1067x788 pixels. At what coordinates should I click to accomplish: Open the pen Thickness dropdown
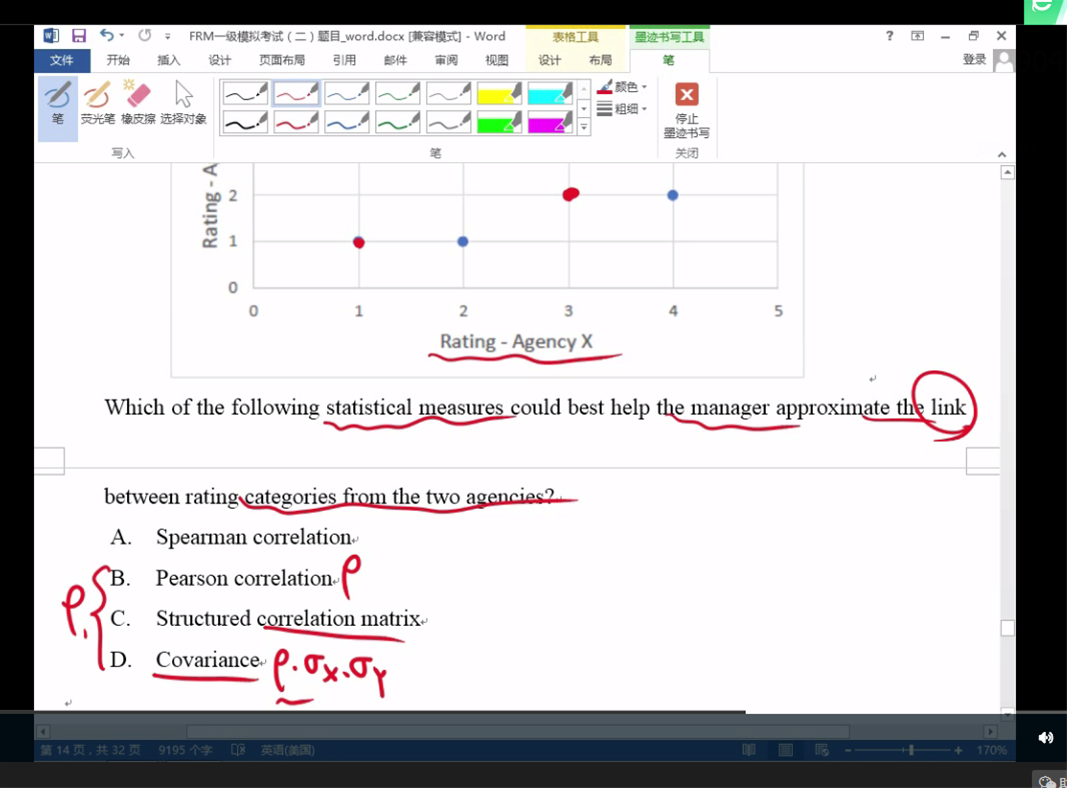point(623,109)
